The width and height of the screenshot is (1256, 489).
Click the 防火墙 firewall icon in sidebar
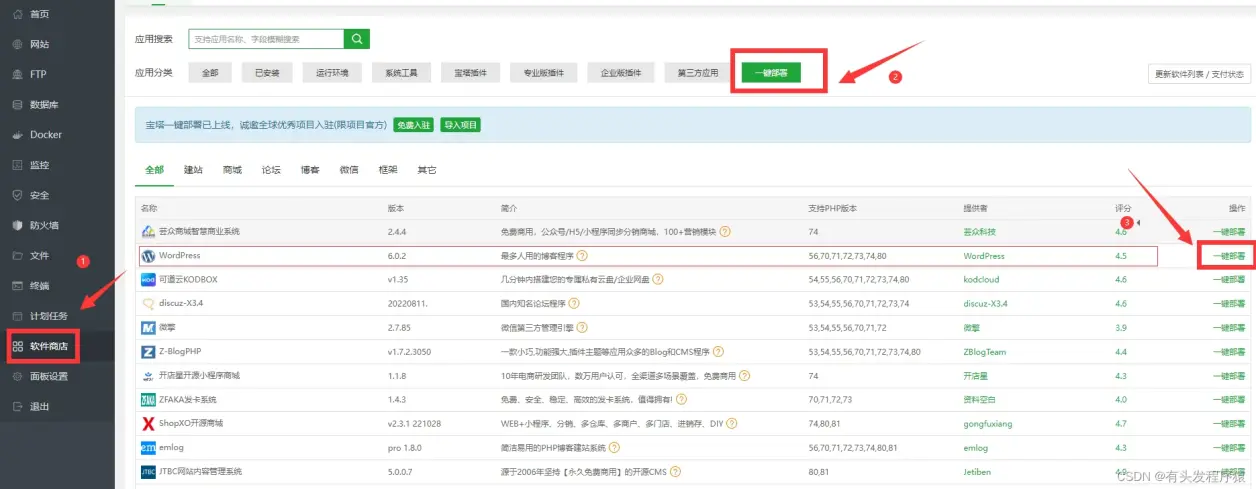pos(17,225)
